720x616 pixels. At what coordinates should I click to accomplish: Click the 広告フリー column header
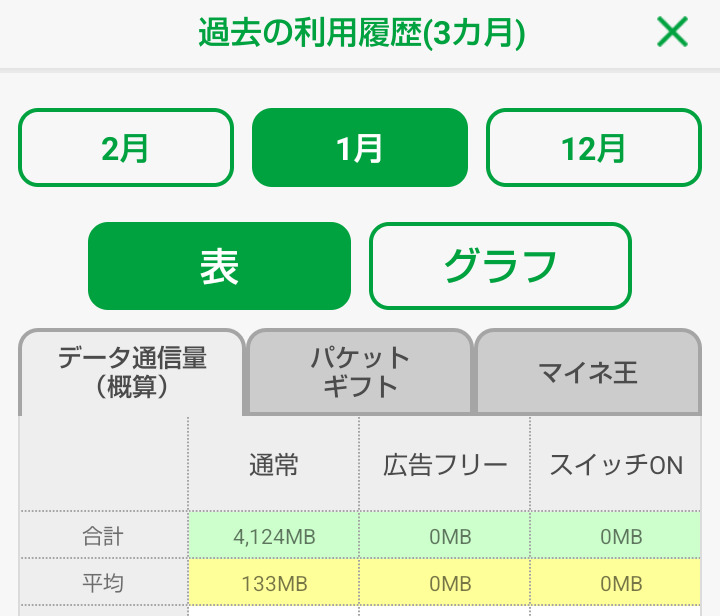click(445, 465)
